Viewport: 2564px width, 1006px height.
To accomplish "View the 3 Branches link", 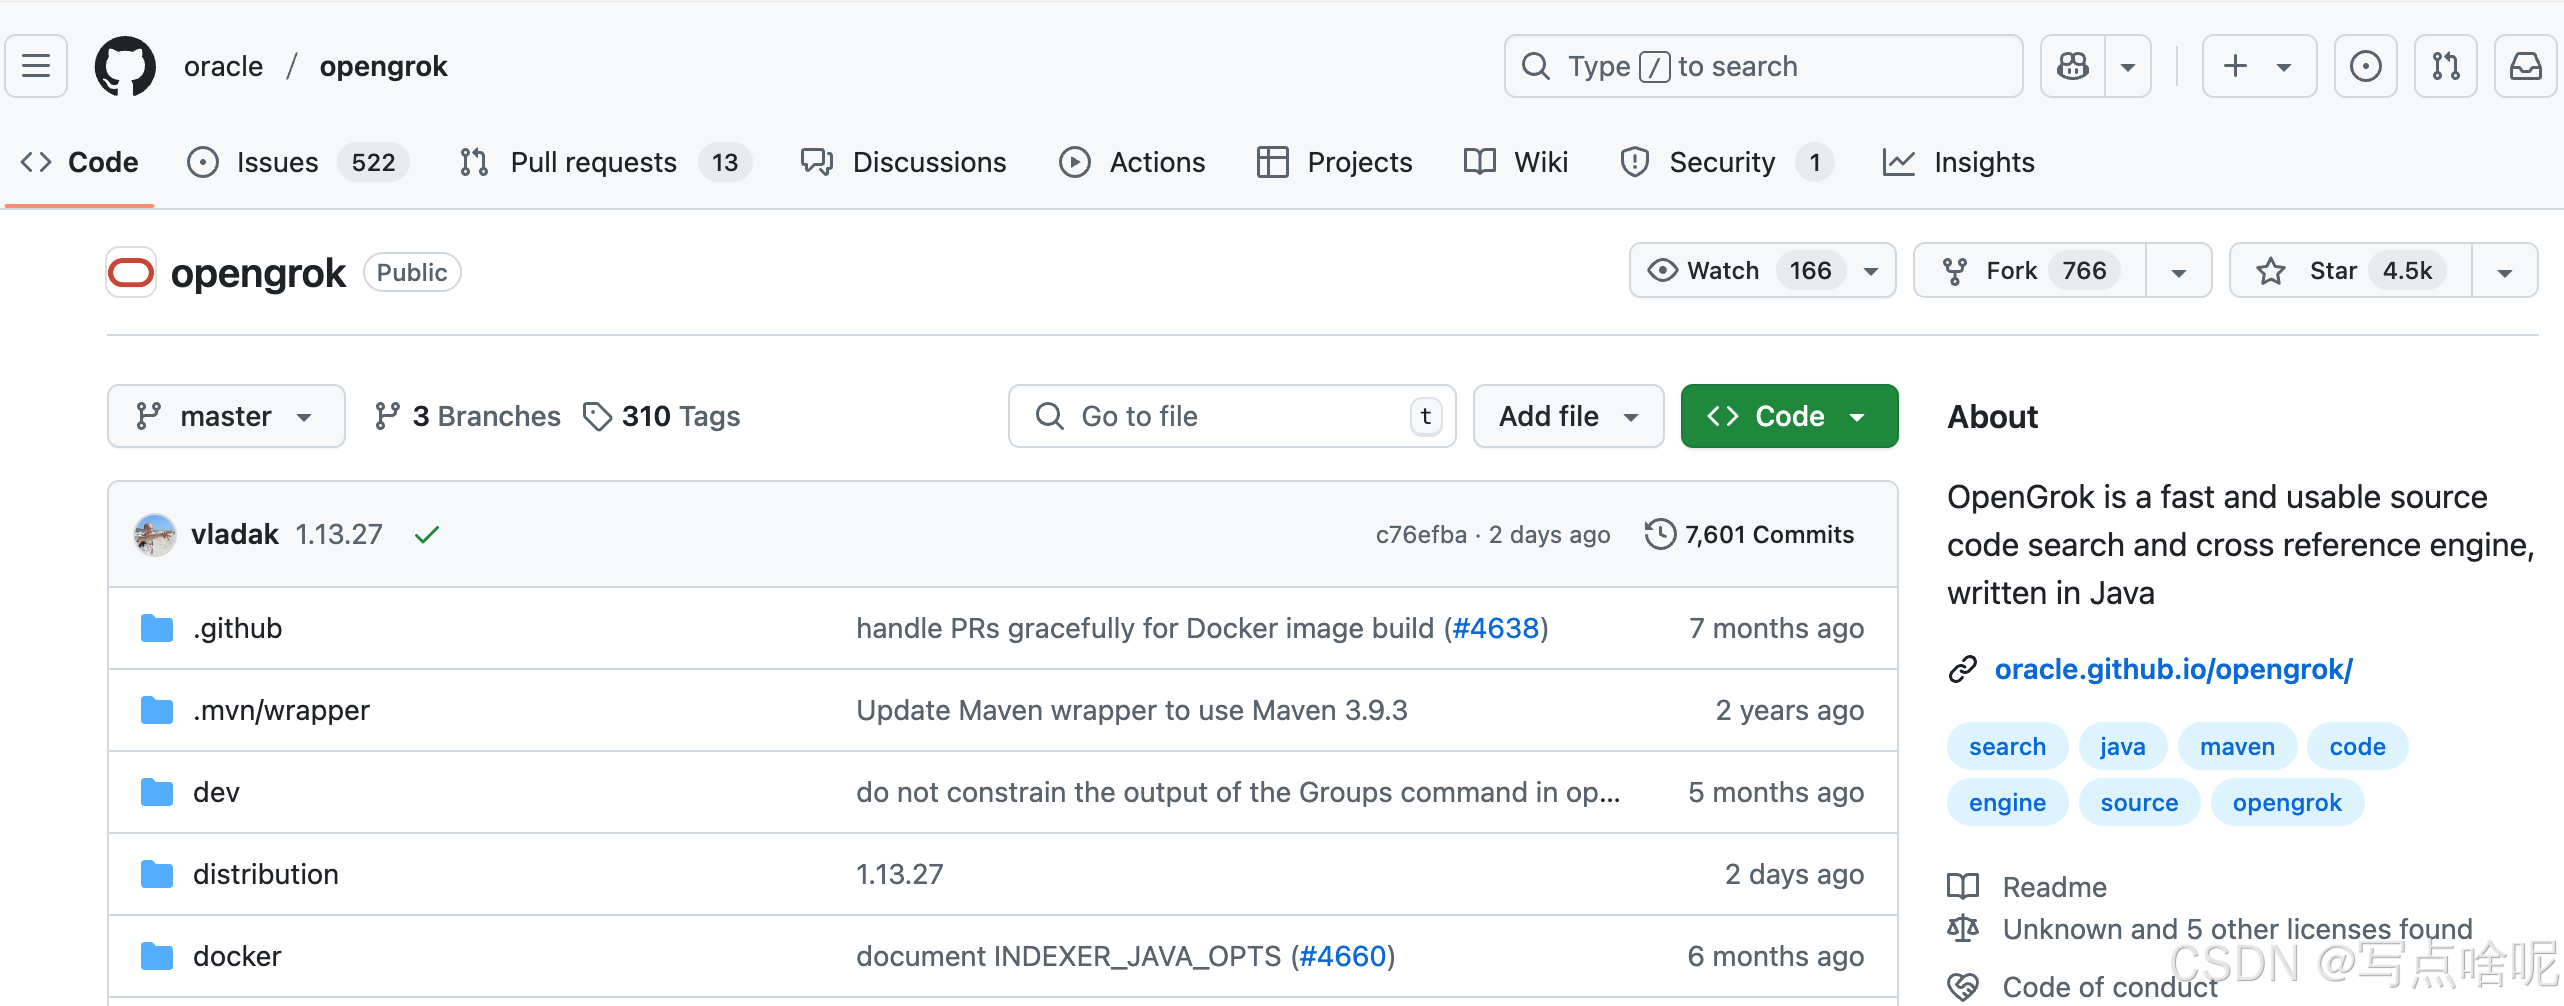I will coord(467,416).
